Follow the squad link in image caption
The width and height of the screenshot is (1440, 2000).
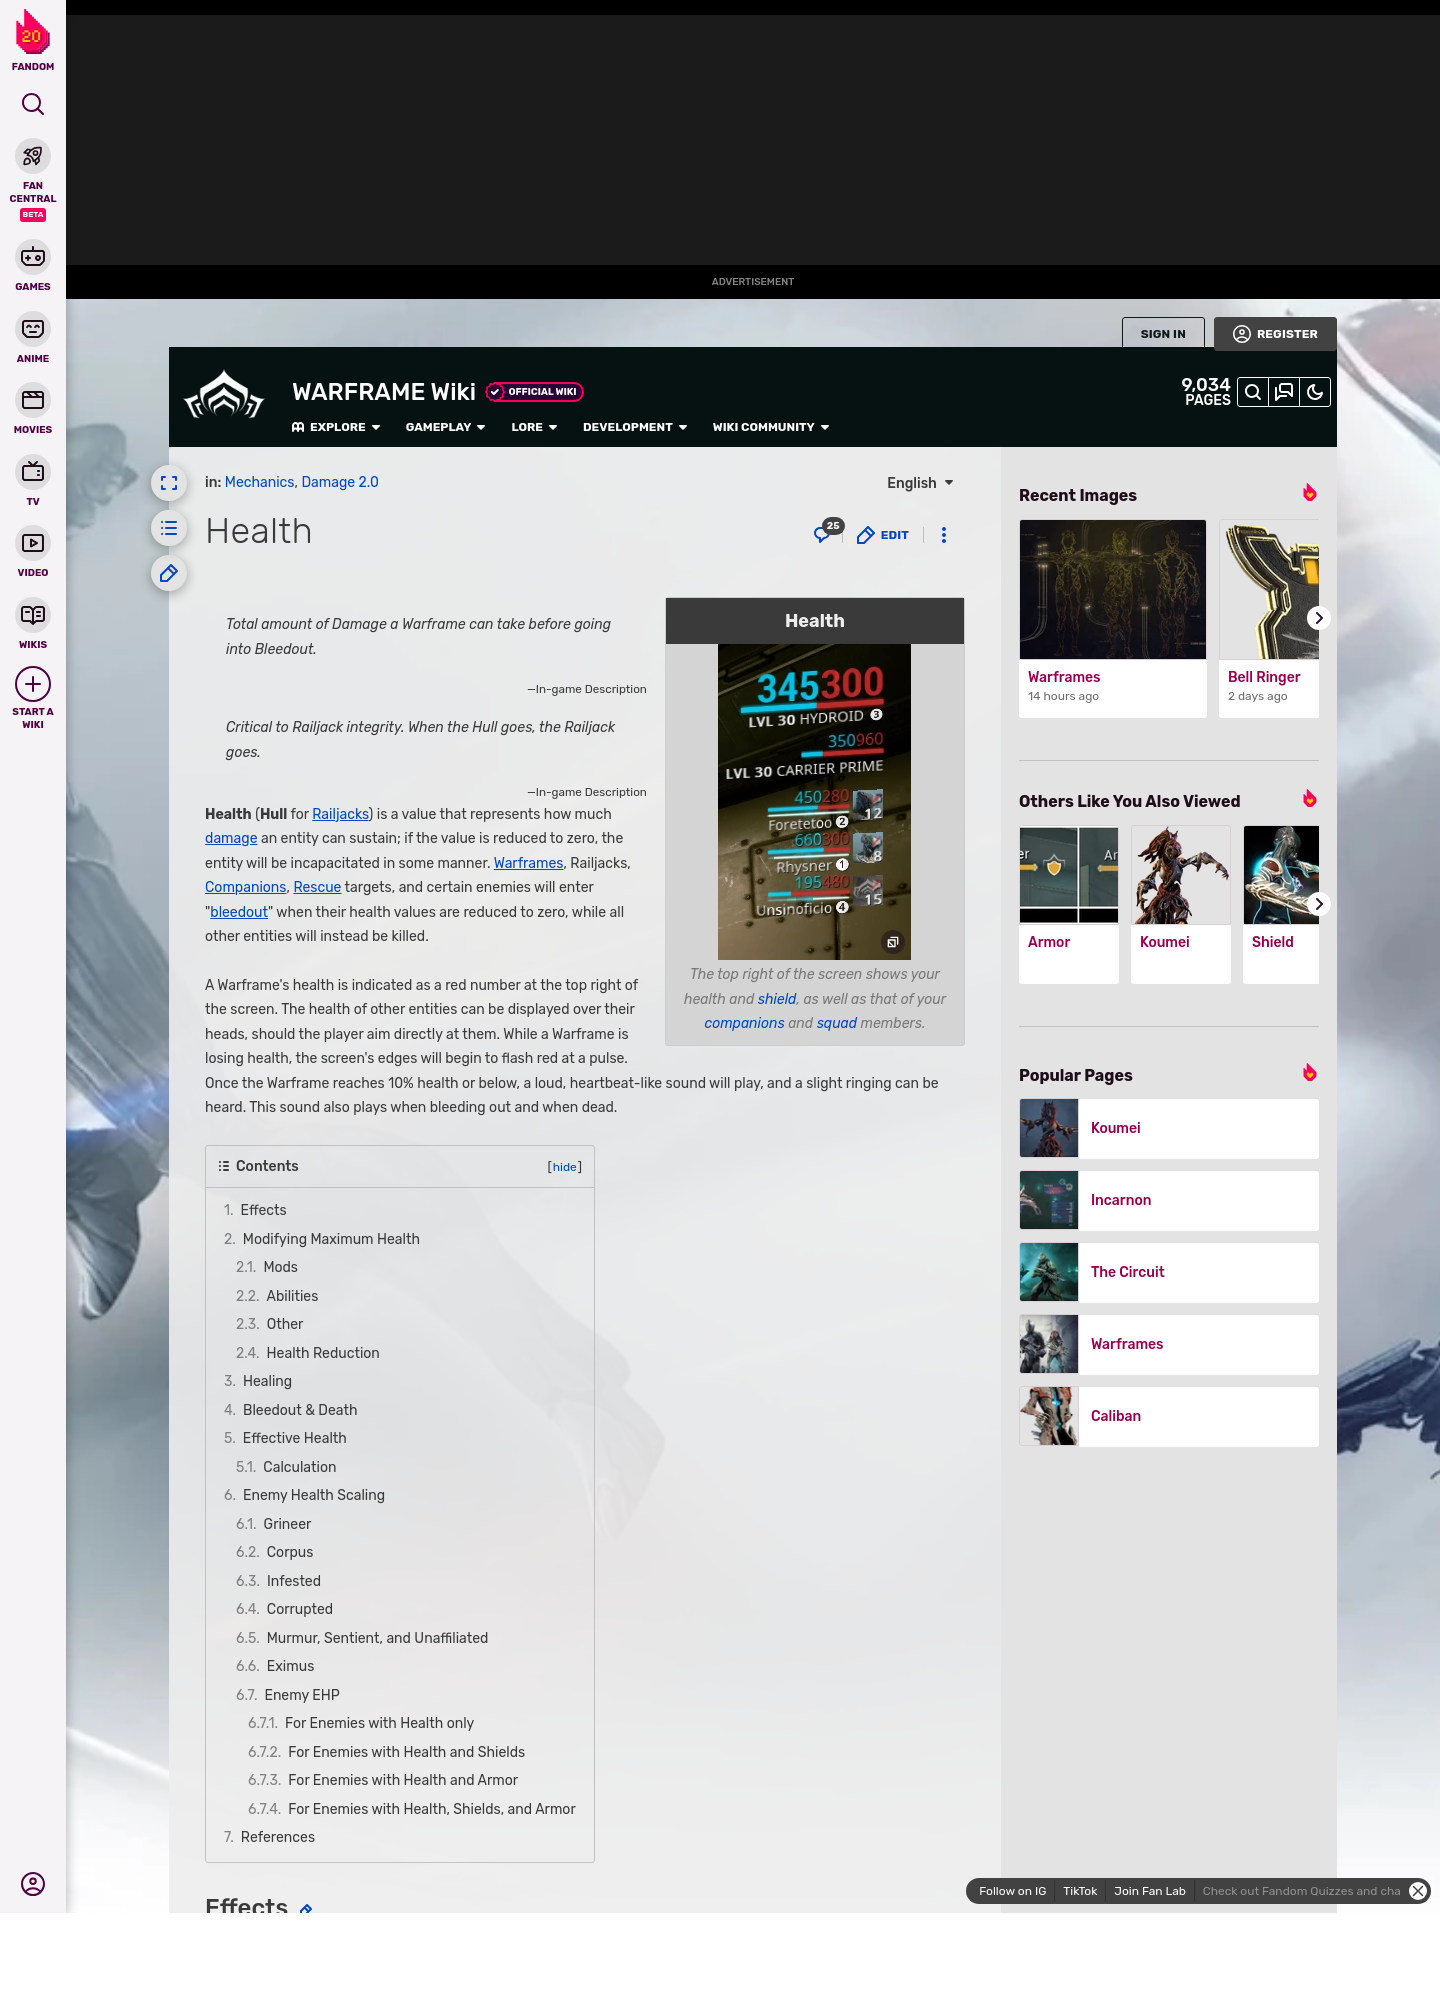tap(837, 1023)
